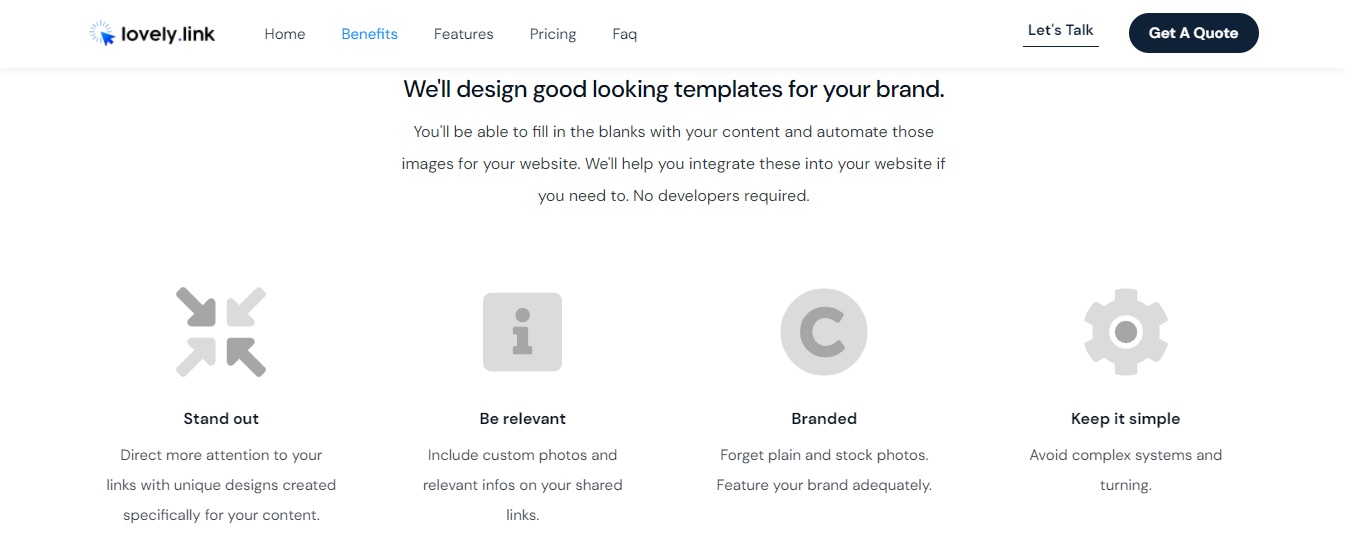Click the Keep it simple heading
This screenshot has width=1345, height=554.
tap(1126, 419)
